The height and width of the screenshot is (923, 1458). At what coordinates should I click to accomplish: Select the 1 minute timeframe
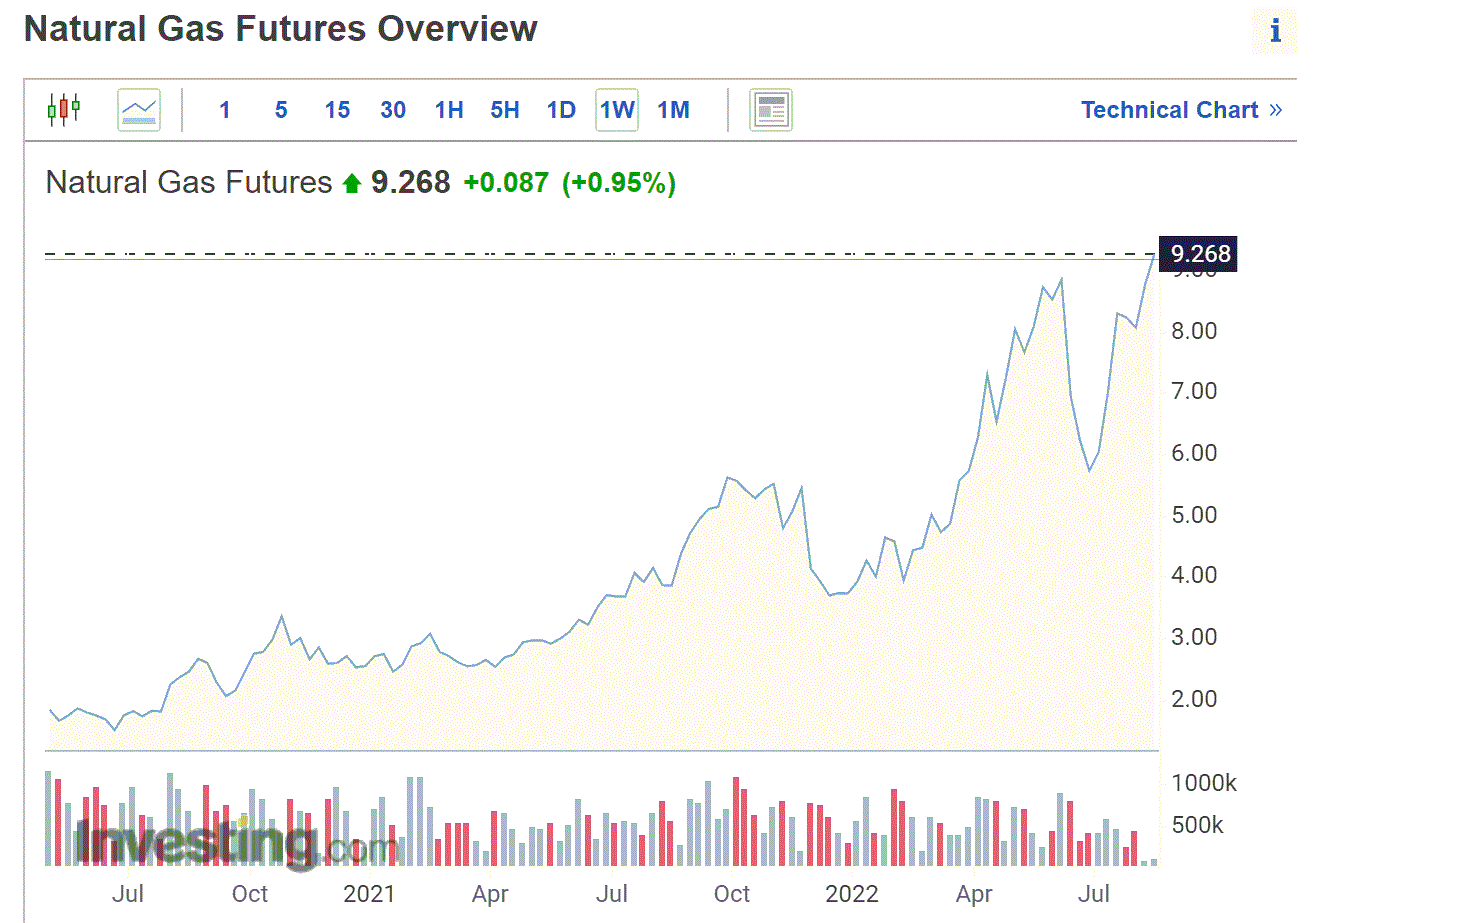[225, 110]
